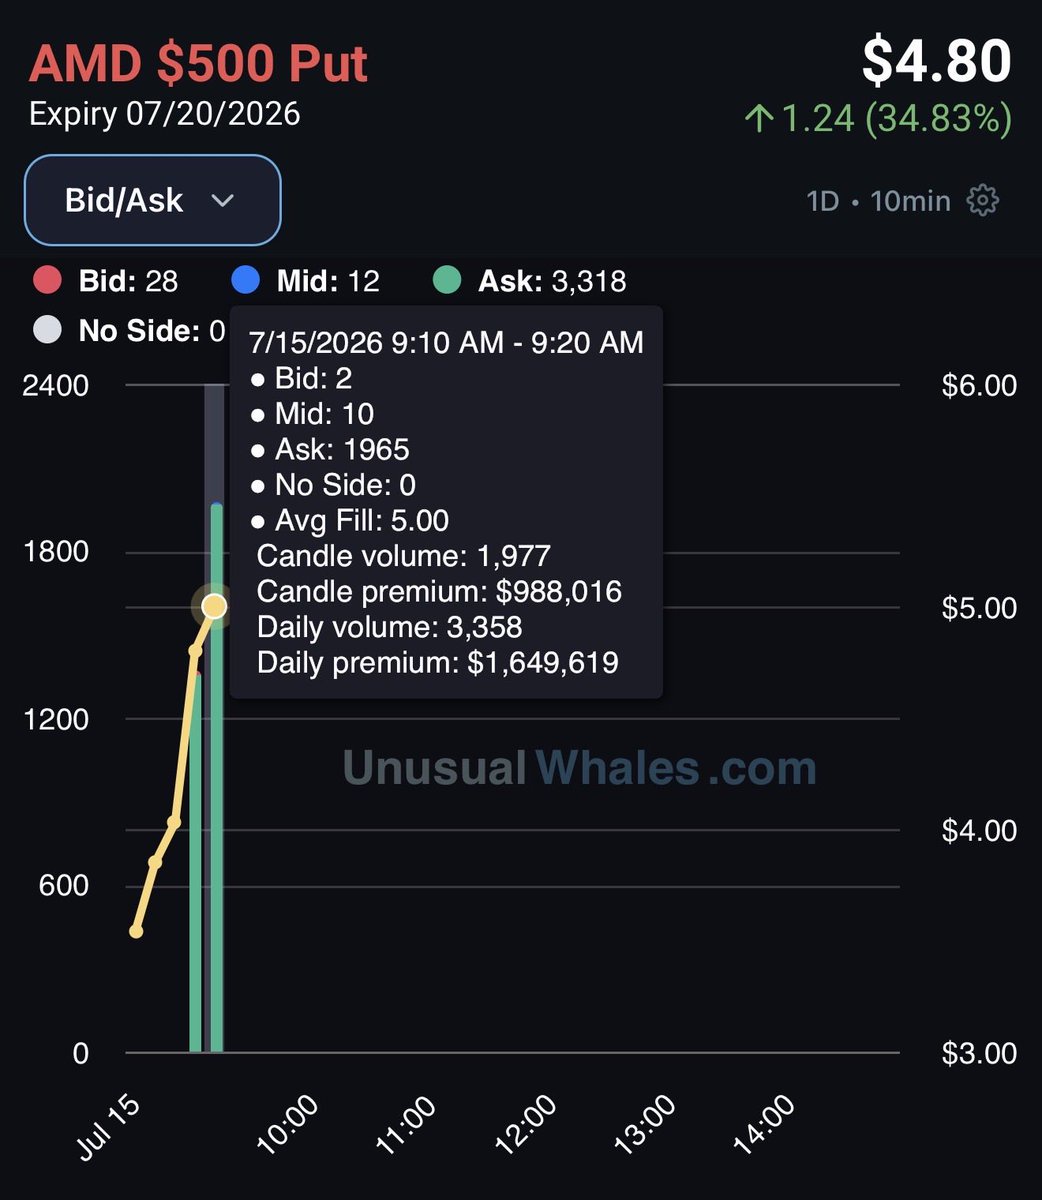Toggle the gray No Side legend dot
Image resolution: width=1042 pixels, height=1200 pixels.
point(47,330)
